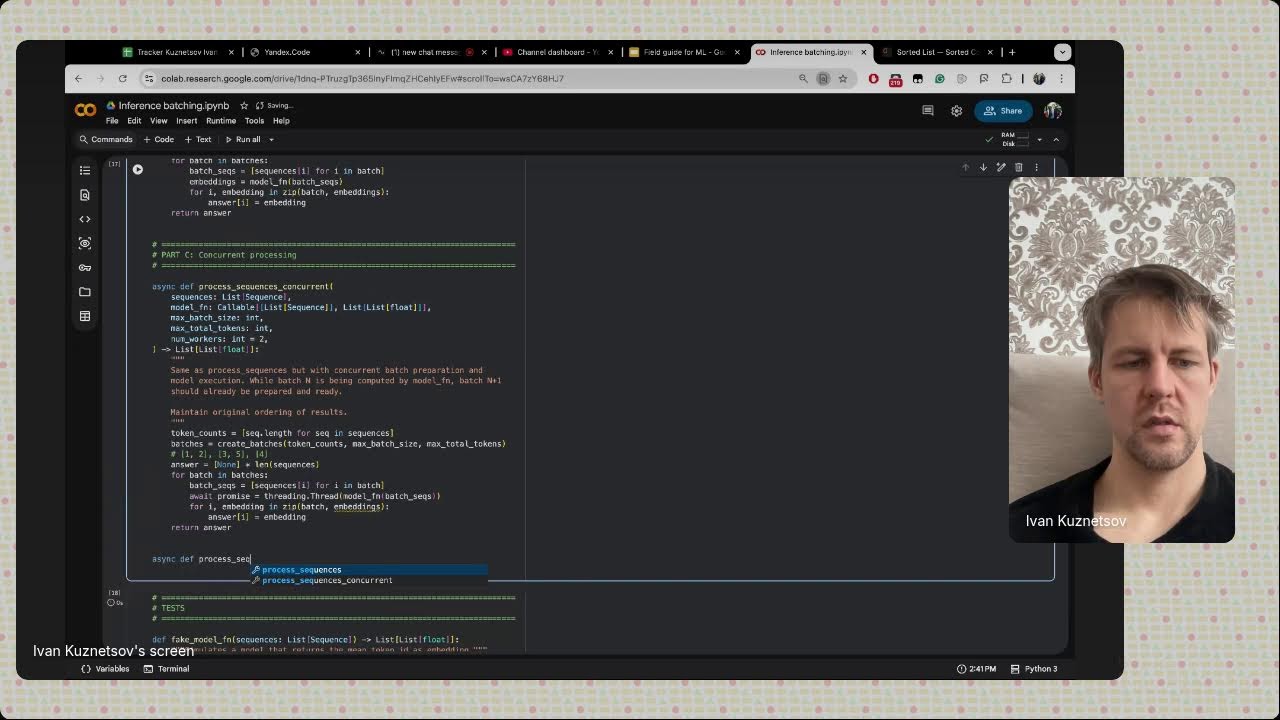Open the Code snippets sidebar panel
This screenshot has height=720, width=1280.
[x=85, y=219]
